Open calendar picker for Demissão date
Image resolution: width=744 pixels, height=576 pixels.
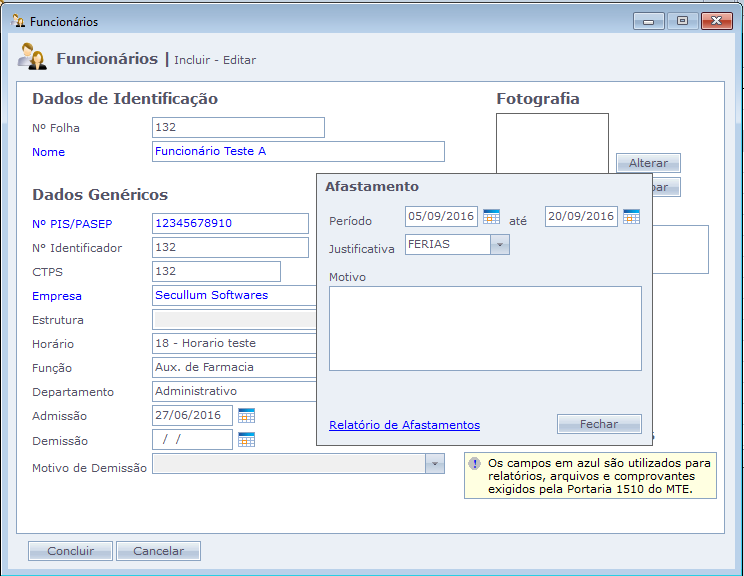(246, 440)
